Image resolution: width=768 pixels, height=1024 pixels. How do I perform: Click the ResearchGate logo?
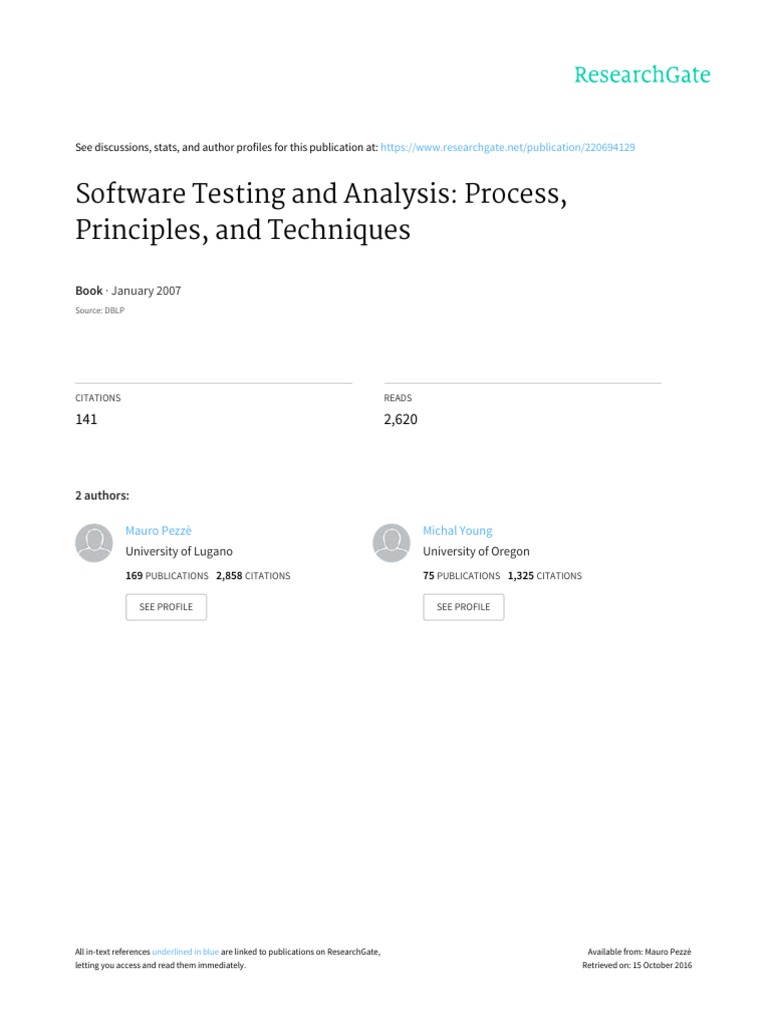(642, 75)
